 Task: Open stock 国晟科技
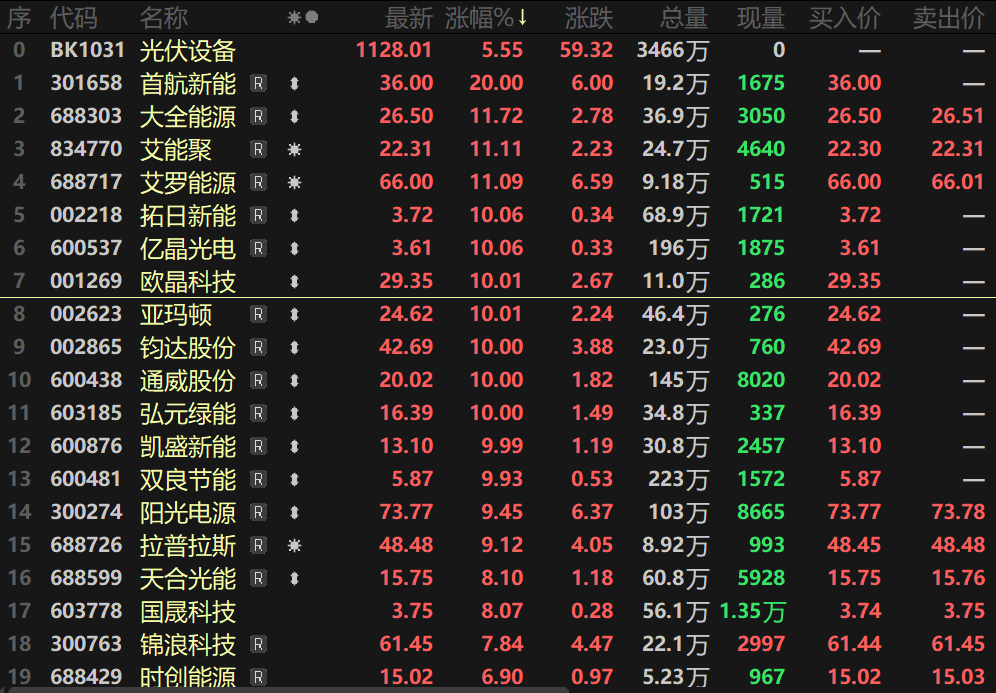coord(188,612)
